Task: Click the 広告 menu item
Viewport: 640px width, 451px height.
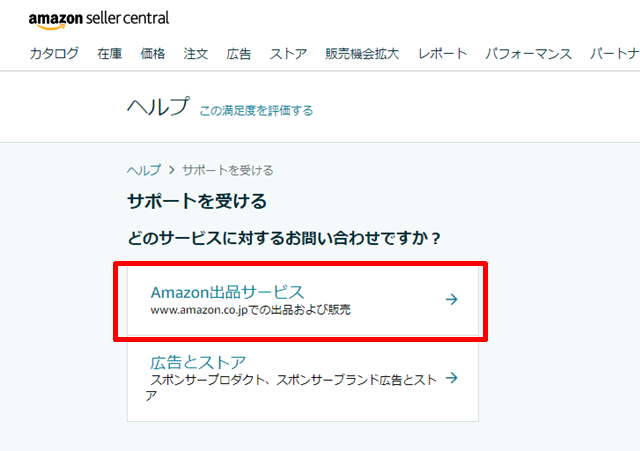Action: [x=239, y=54]
